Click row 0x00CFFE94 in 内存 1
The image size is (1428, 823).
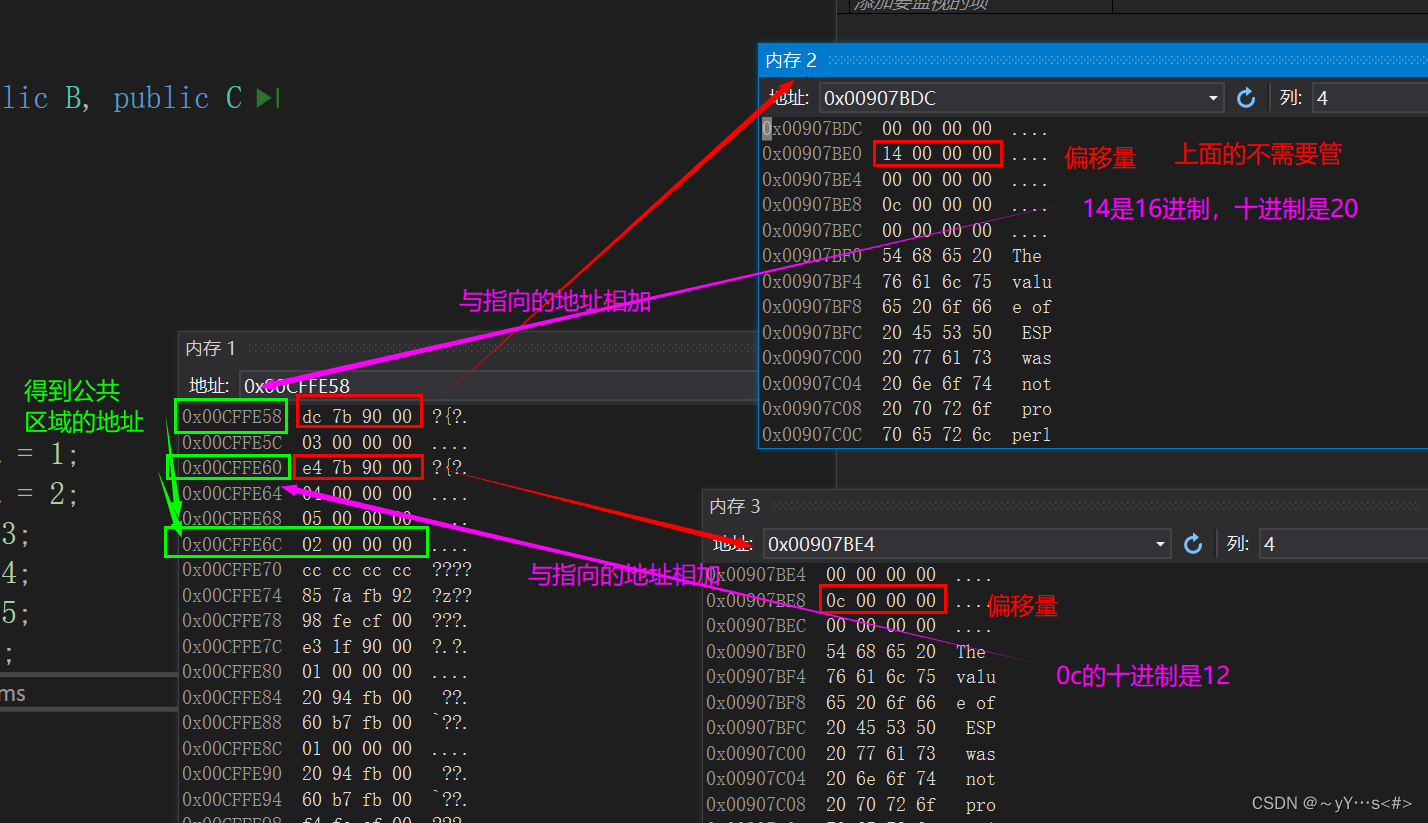tap(325, 799)
